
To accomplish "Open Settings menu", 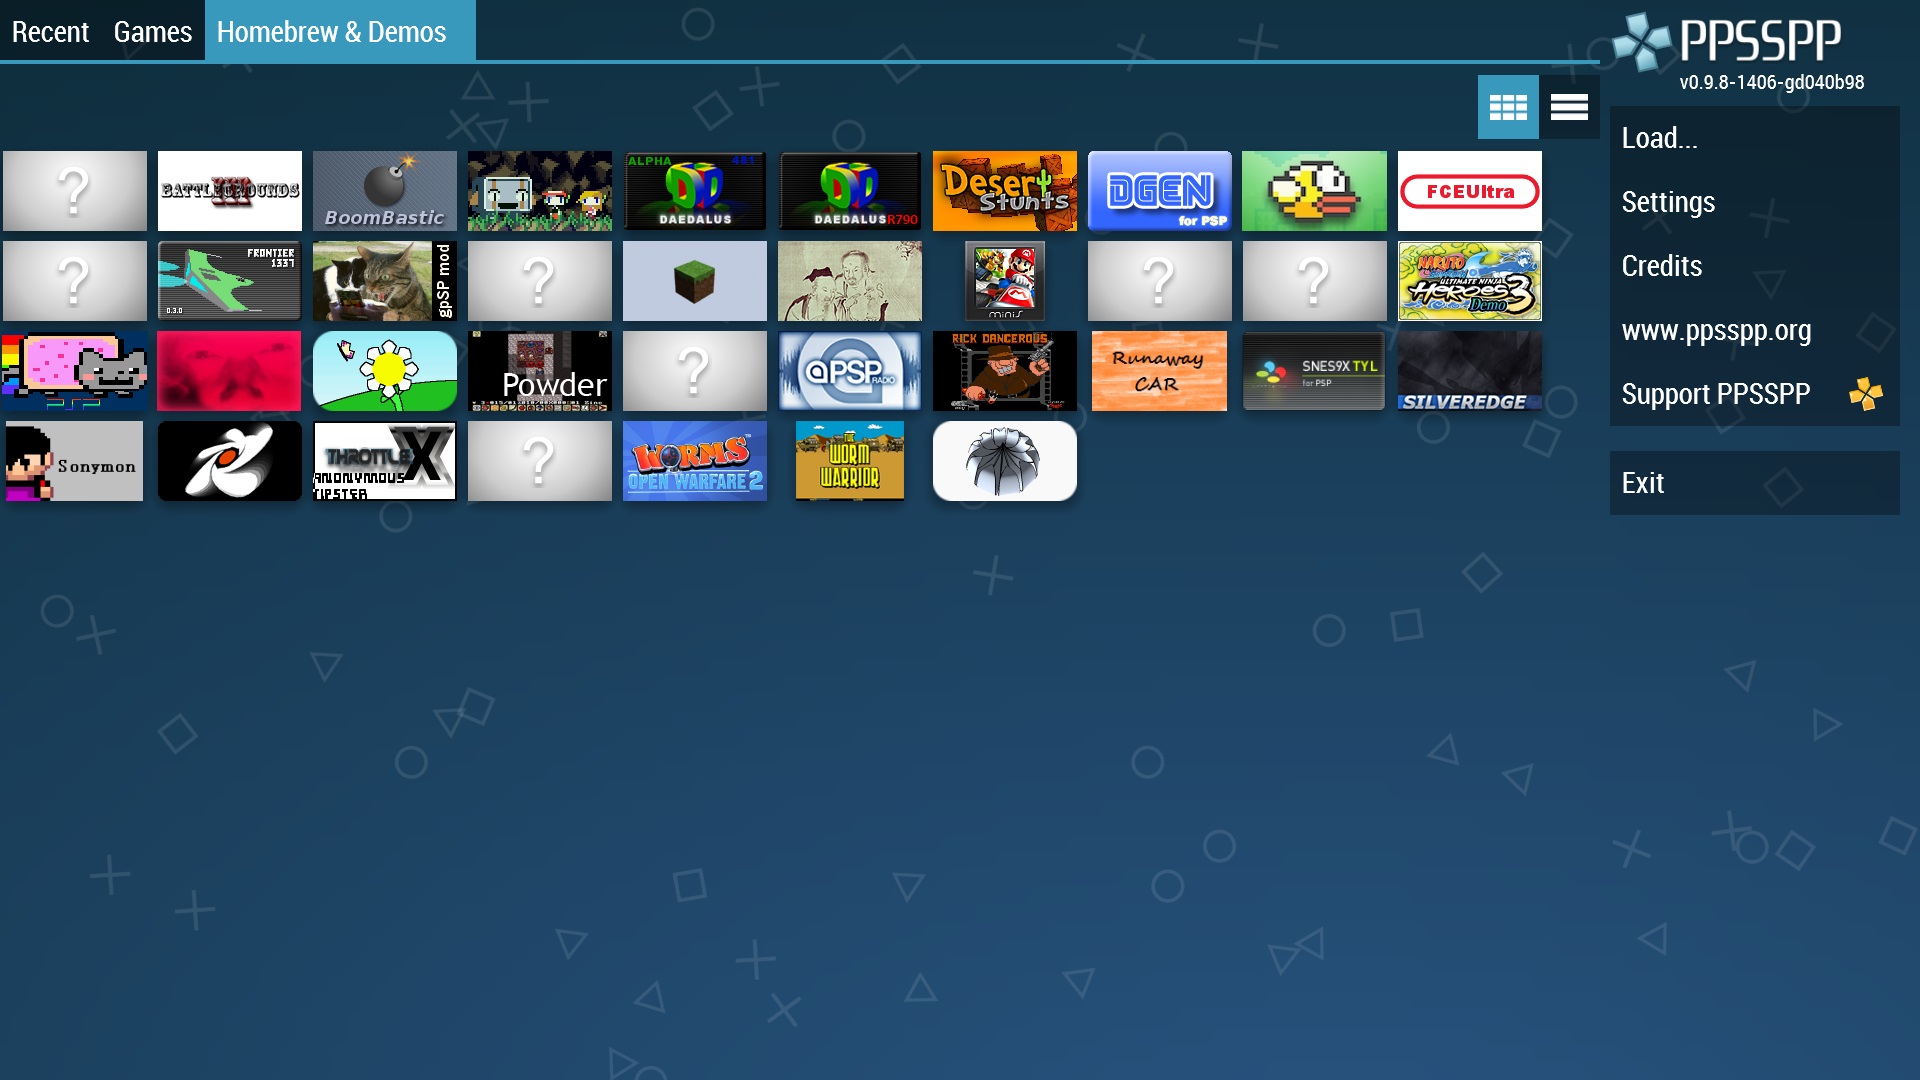I will [x=1668, y=200].
